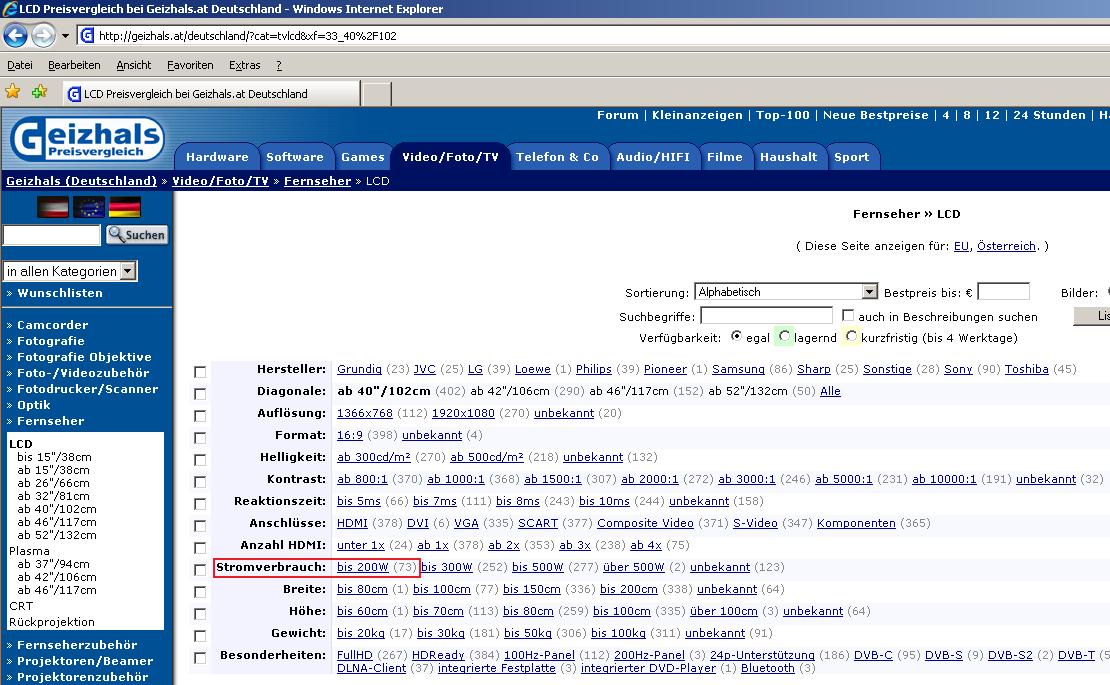Filter Reaktionszeit by 'bis 5ms'
The height and width of the screenshot is (685, 1110).
[x=359, y=501]
